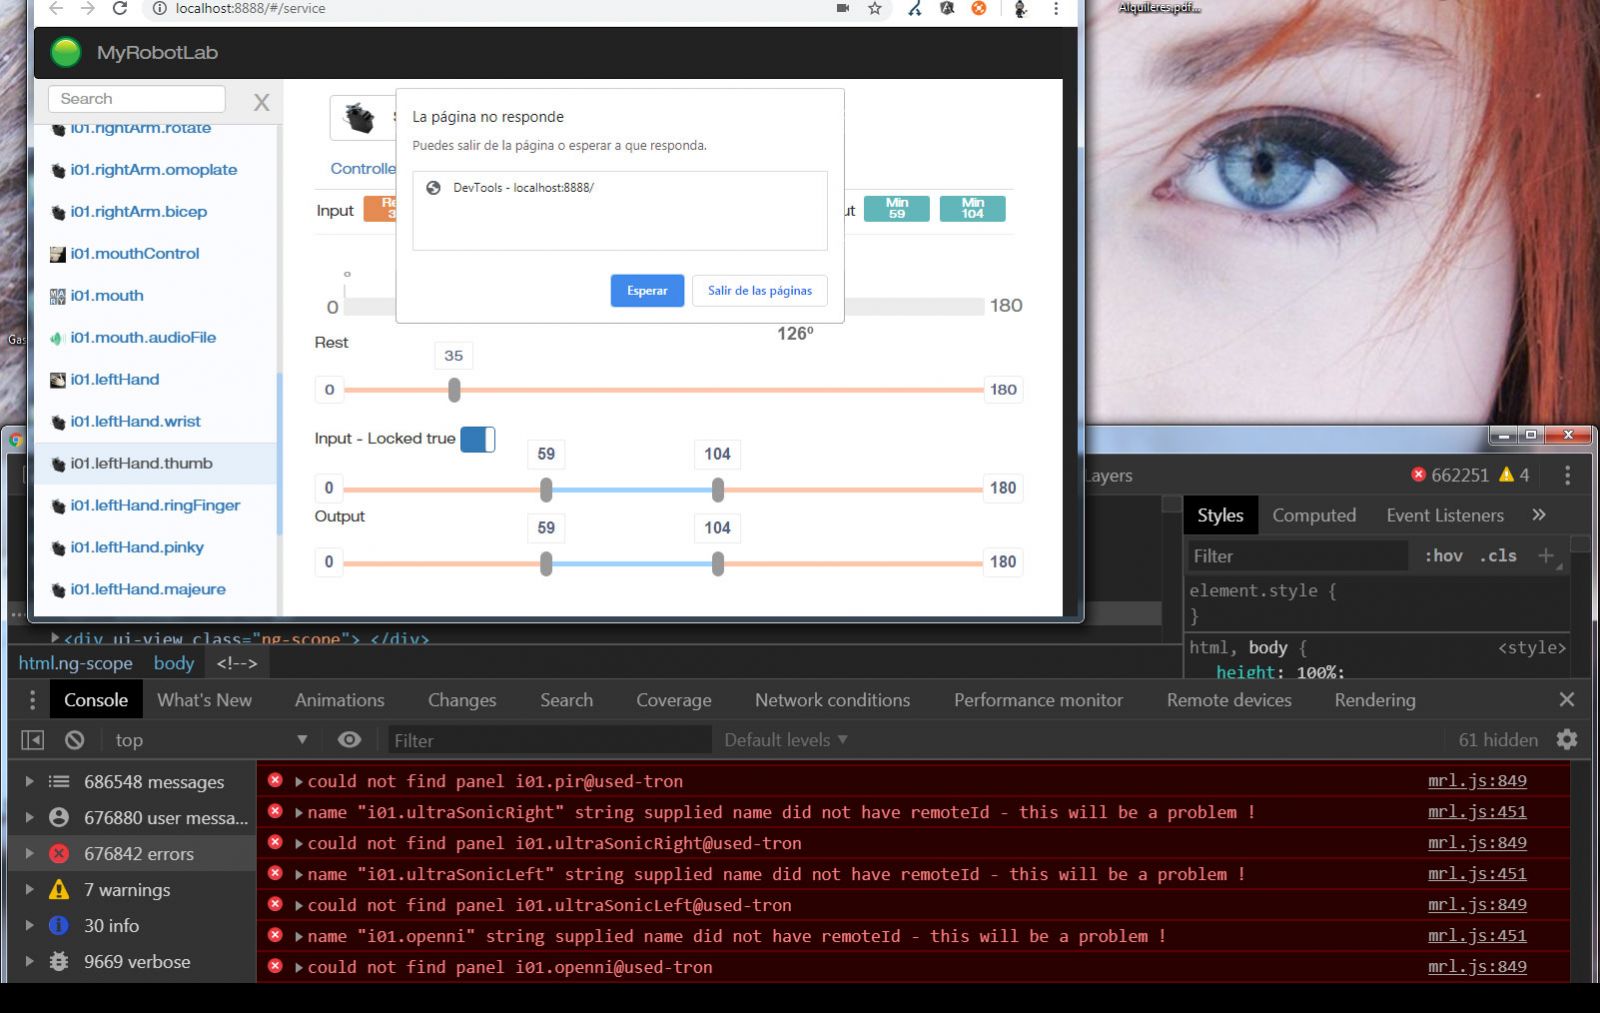1600x1013 pixels.
Task: Show more Styles pane tabs chevron
Action: (1539, 515)
